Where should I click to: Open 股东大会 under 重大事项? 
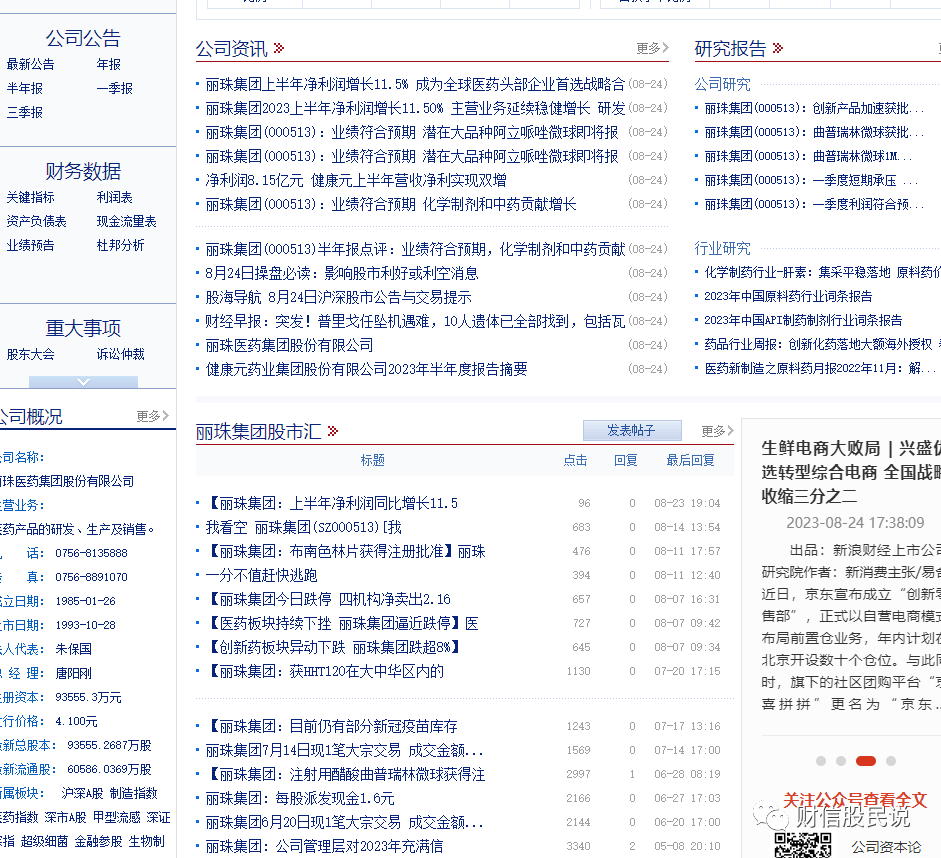coord(31,355)
